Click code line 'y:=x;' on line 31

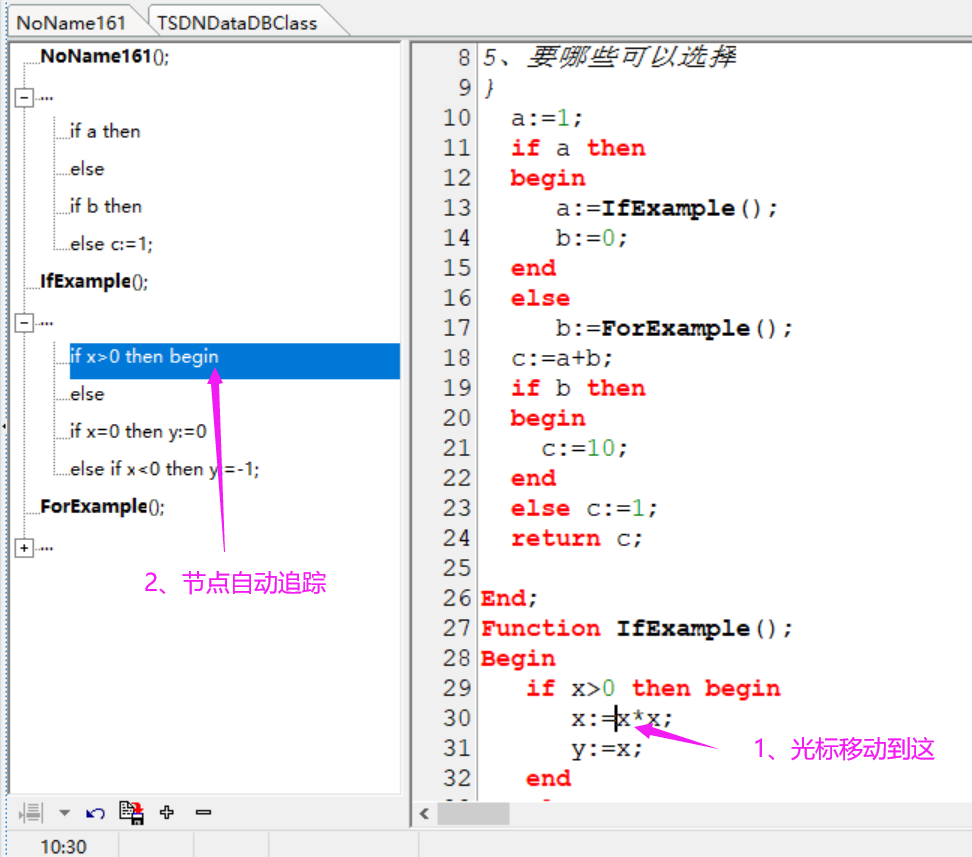(x=607, y=749)
